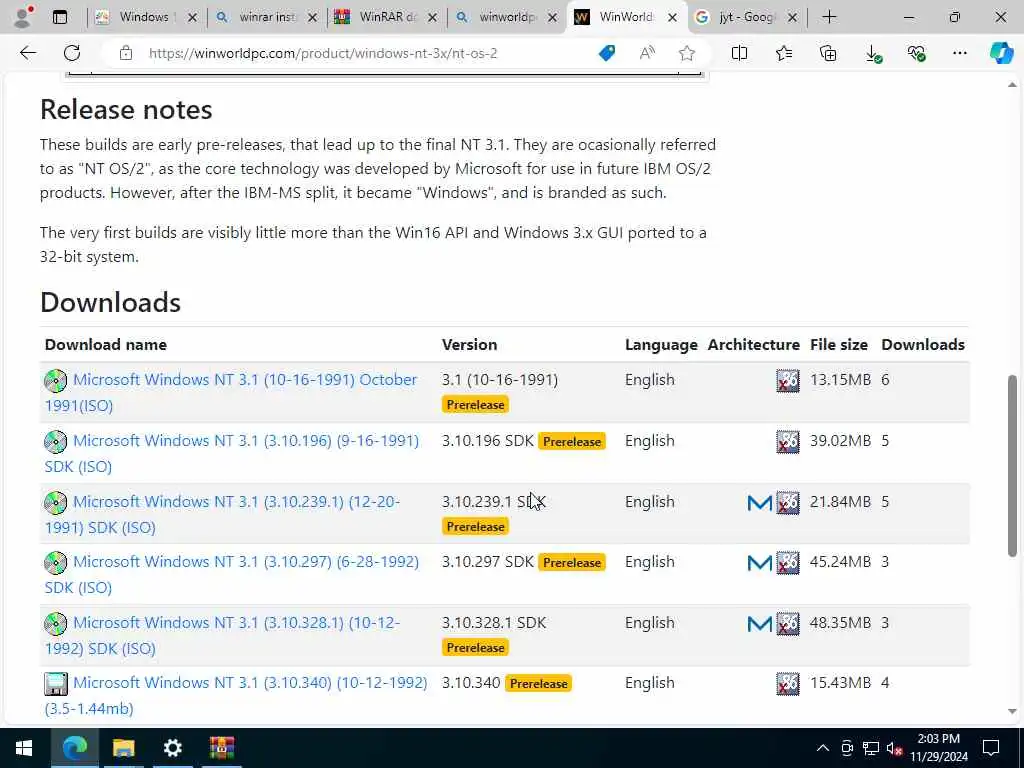Open the taskbar clock and date
The width and height of the screenshot is (1024, 768).
pos(938,748)
